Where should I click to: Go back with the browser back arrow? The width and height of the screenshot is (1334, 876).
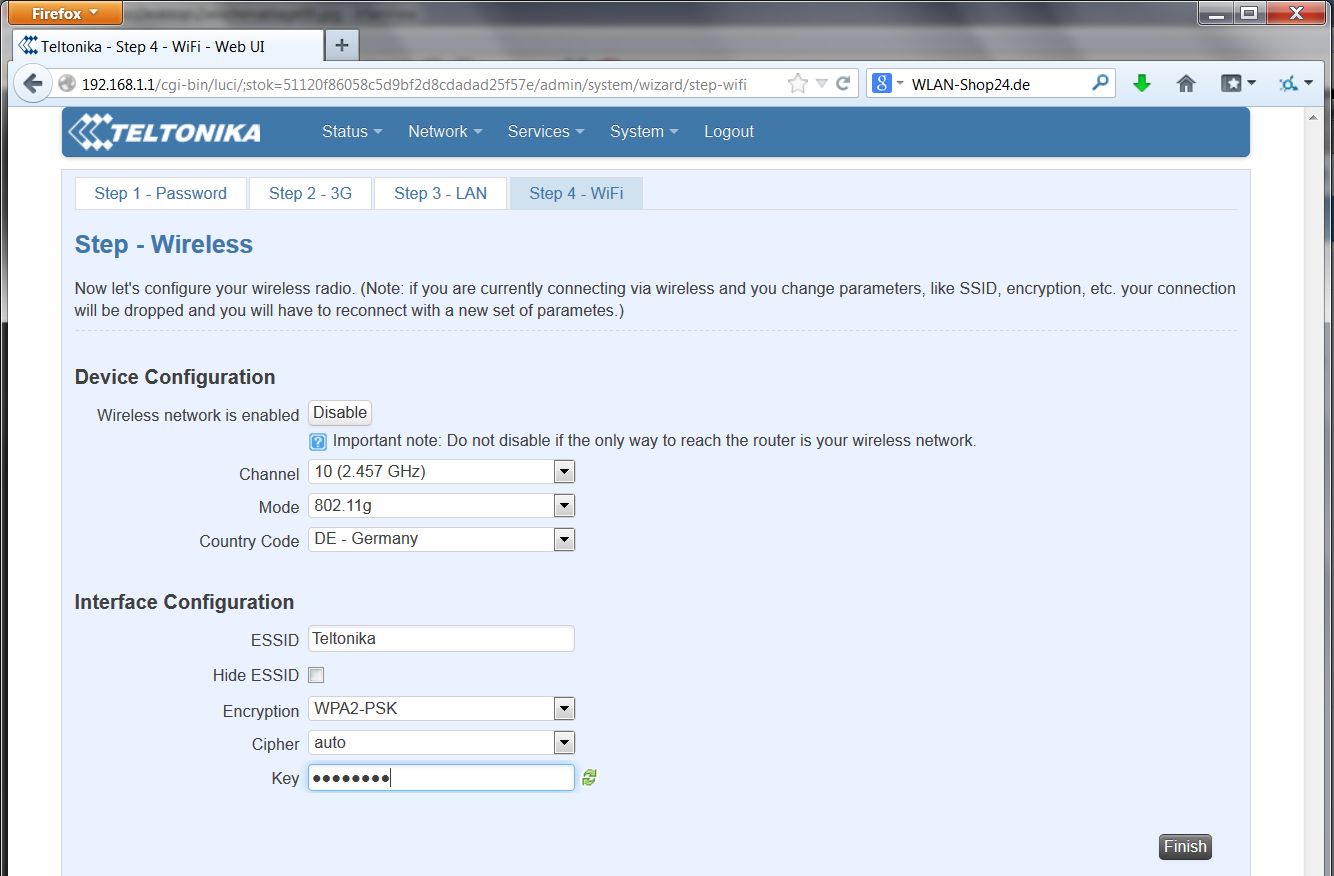click(32, 84)
